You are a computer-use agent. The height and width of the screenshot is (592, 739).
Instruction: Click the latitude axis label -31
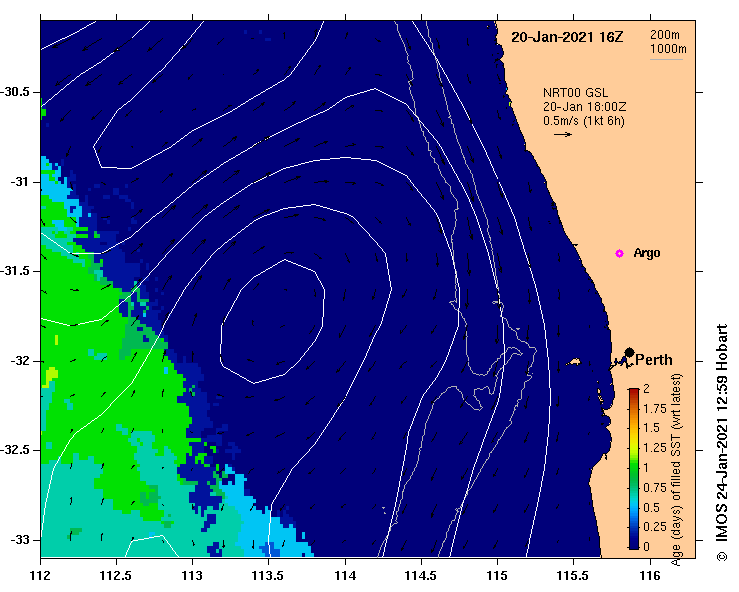tap(20, 182)
